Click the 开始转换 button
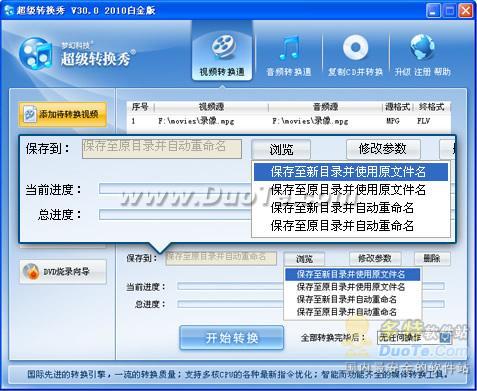This screenshot has height=391, width=477. pyautogui.click(x=232, y=338)
